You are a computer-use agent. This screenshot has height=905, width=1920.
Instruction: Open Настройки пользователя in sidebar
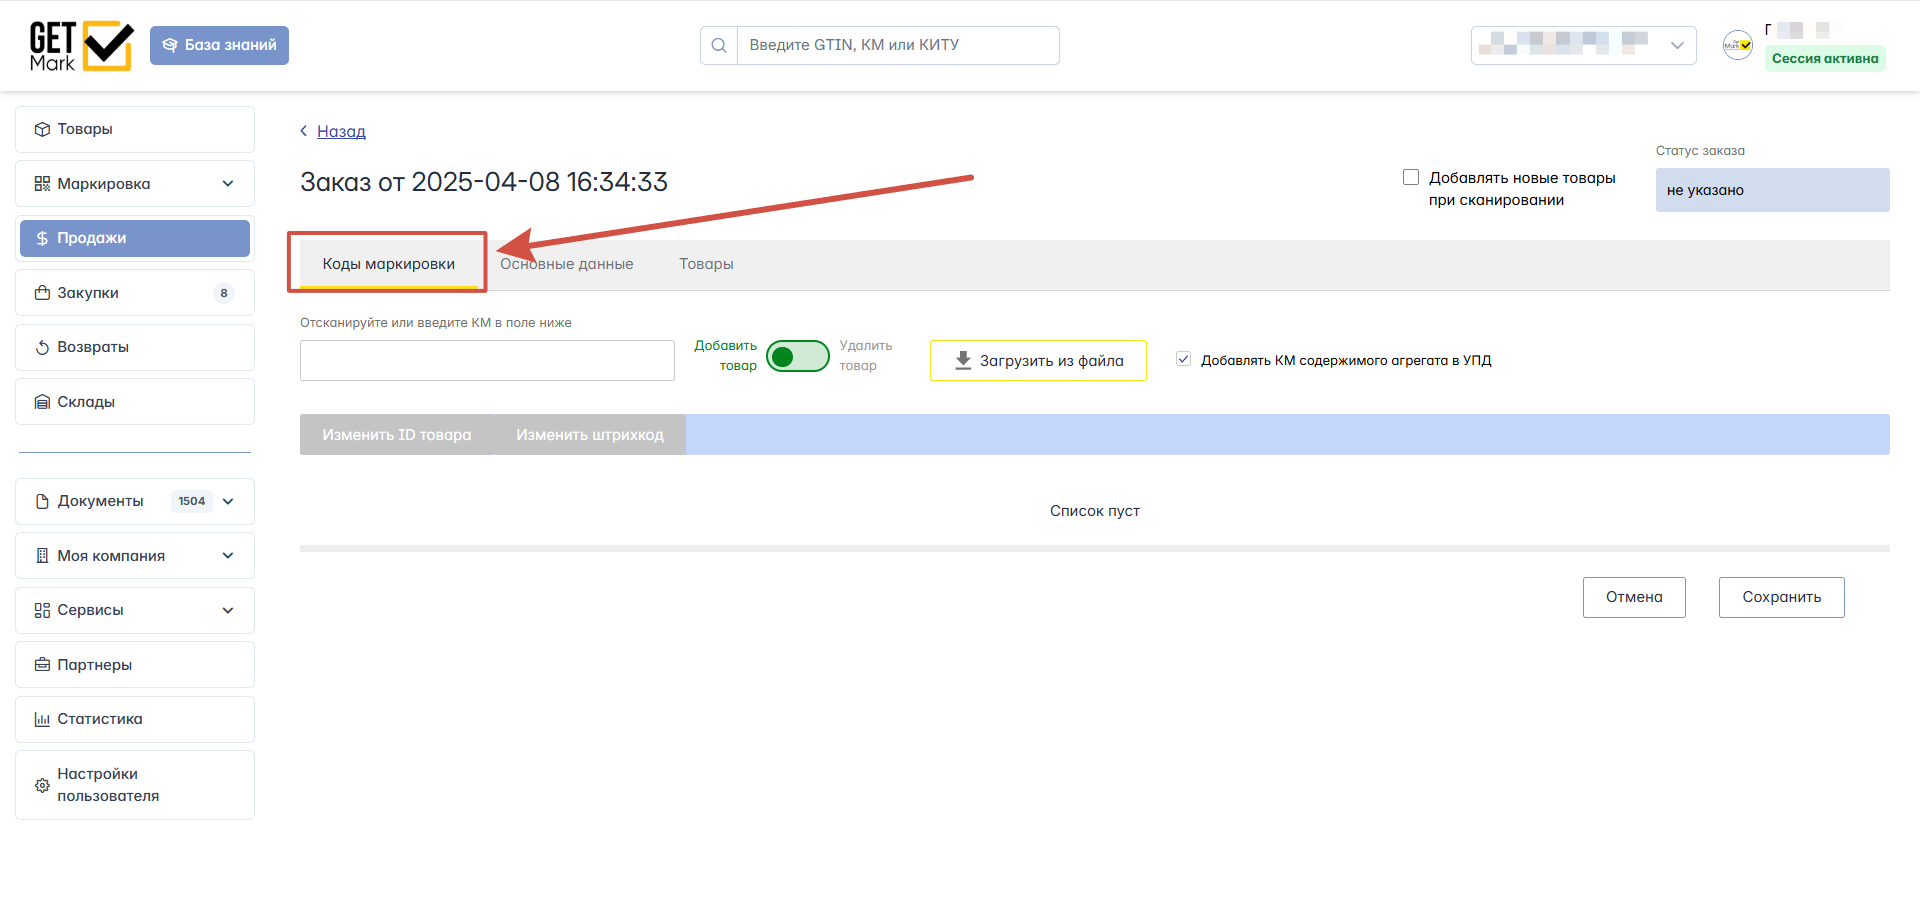(135, 785)
